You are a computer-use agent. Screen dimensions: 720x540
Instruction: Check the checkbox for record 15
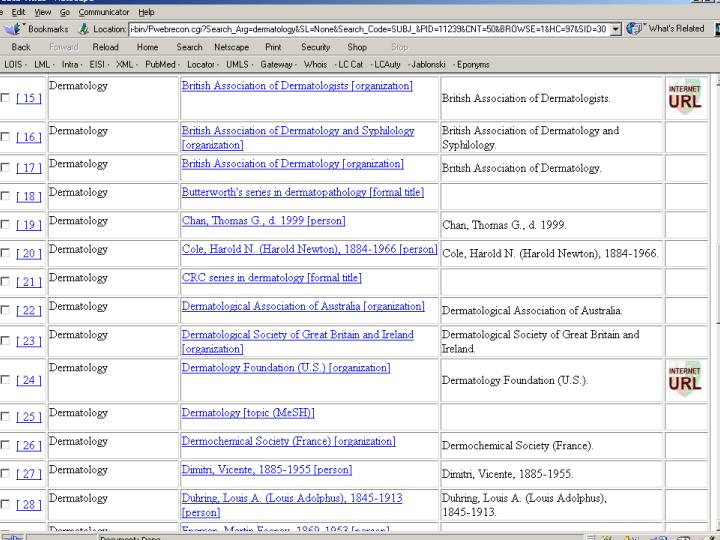[7, 98]
